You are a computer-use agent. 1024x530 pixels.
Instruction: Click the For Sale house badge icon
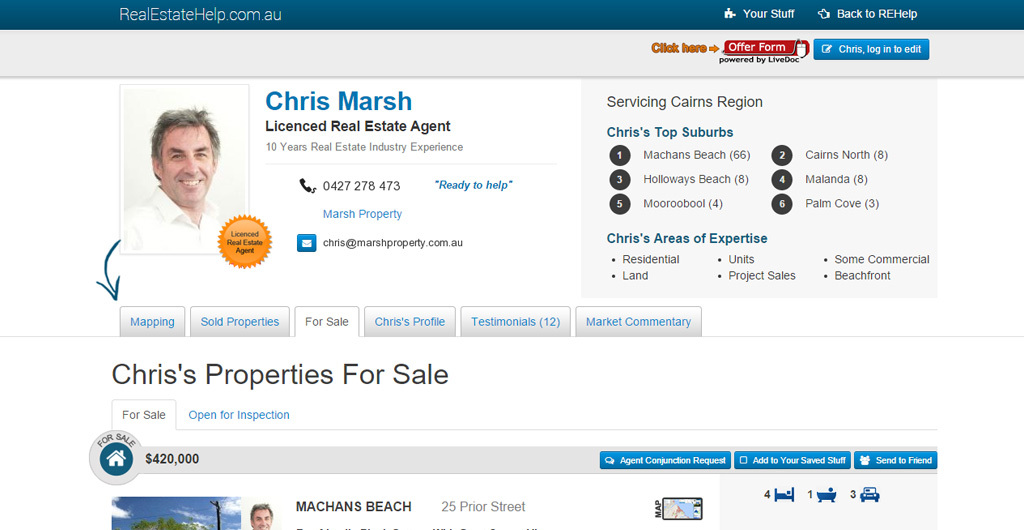pyautogui.click(x=116, y=459)
